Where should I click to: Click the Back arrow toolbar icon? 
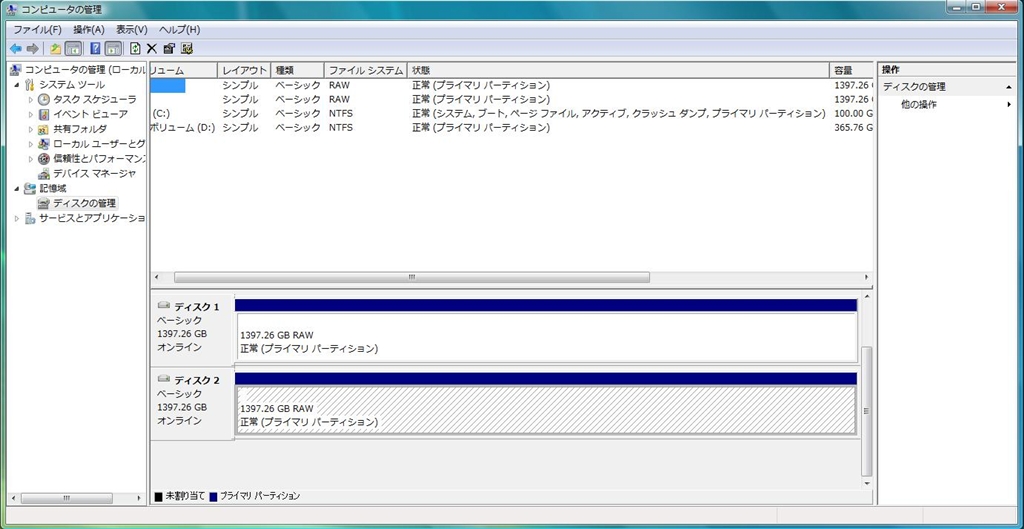coord(16,48)
